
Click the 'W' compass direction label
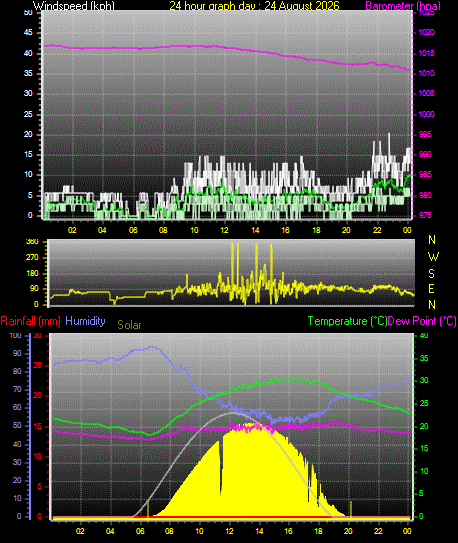coord(433,257)
